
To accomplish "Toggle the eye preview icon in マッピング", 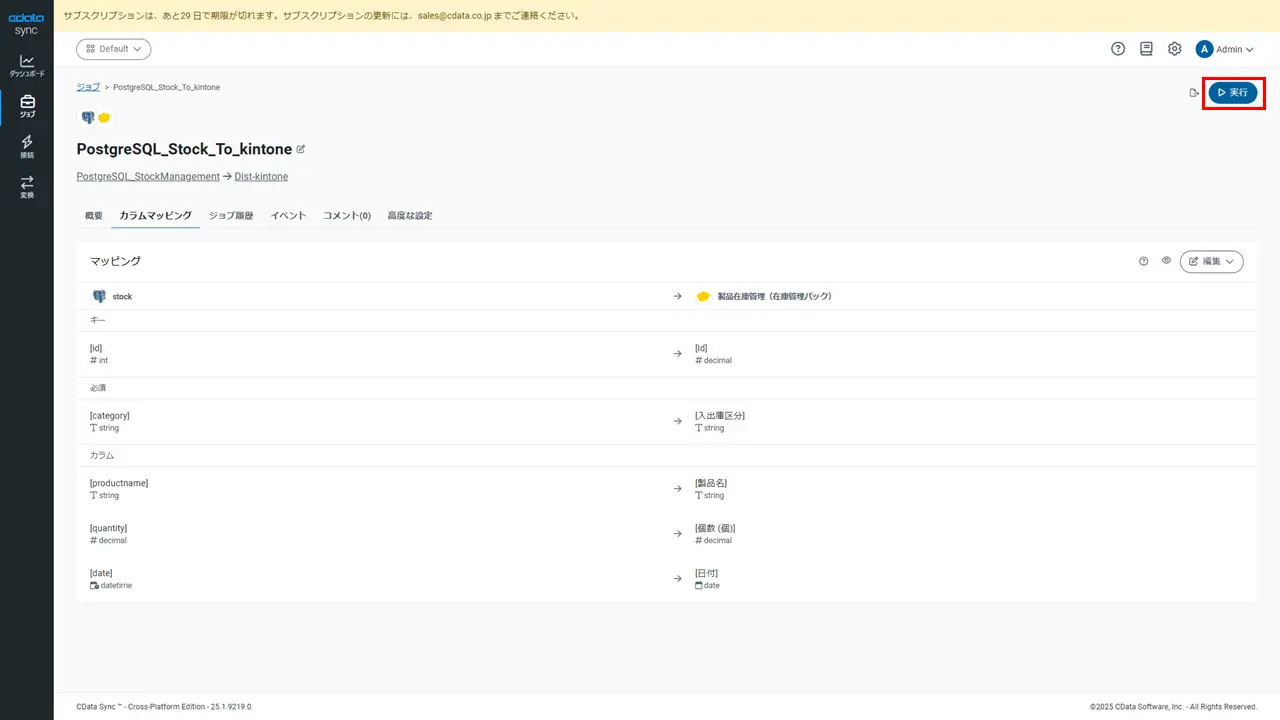I will (1166, 261).
